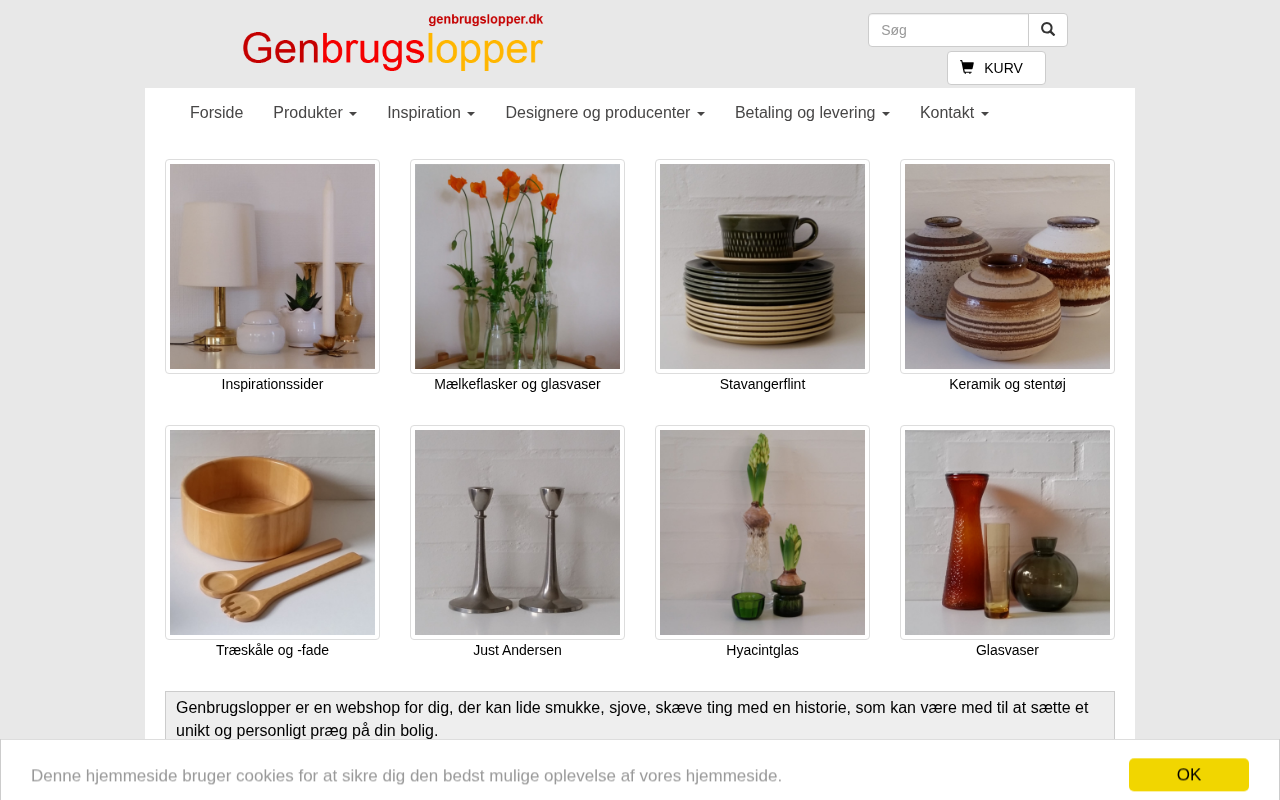Expand the Produkter dropdown menu
This screenshot has width=1280, height=800.
pyautogui.click(x=315, y=113)
